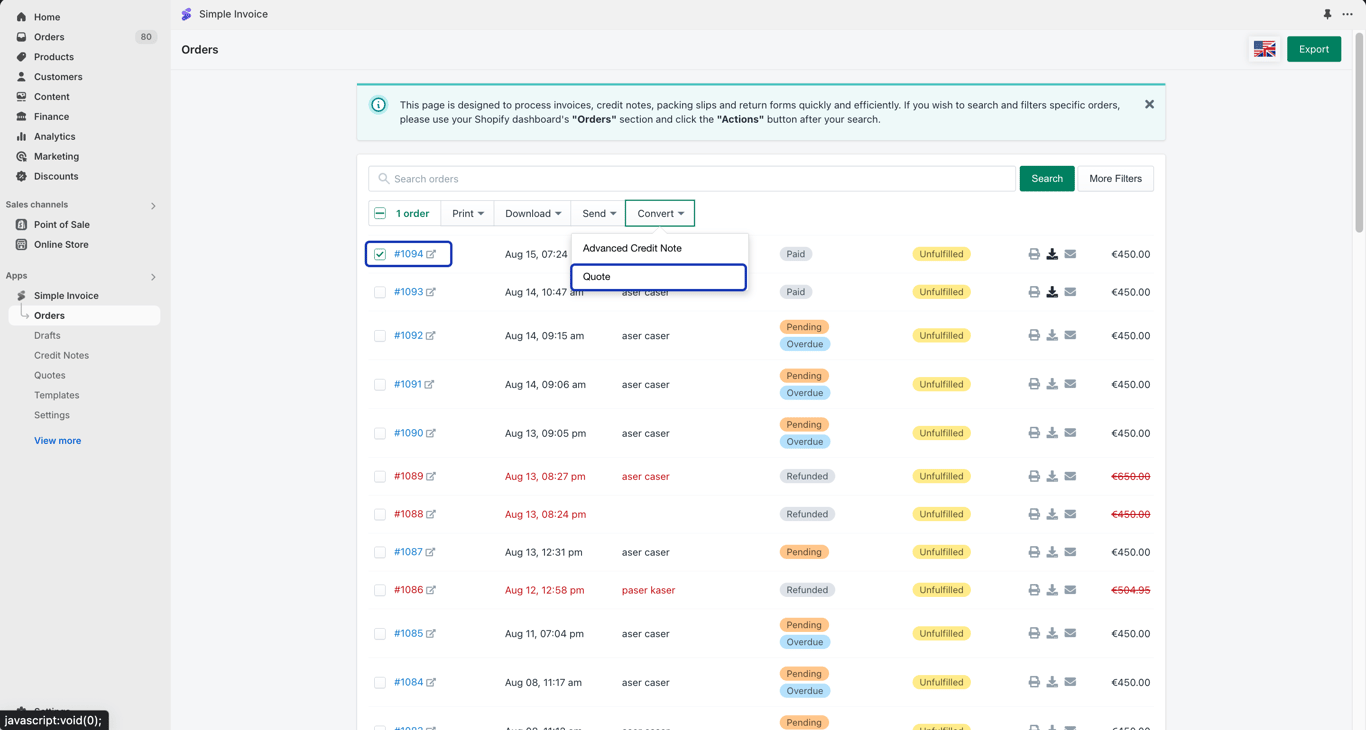Viewport: 1366px width, 730px height.
Task: Print invoice for order #1087
Action: point(1034,552)
